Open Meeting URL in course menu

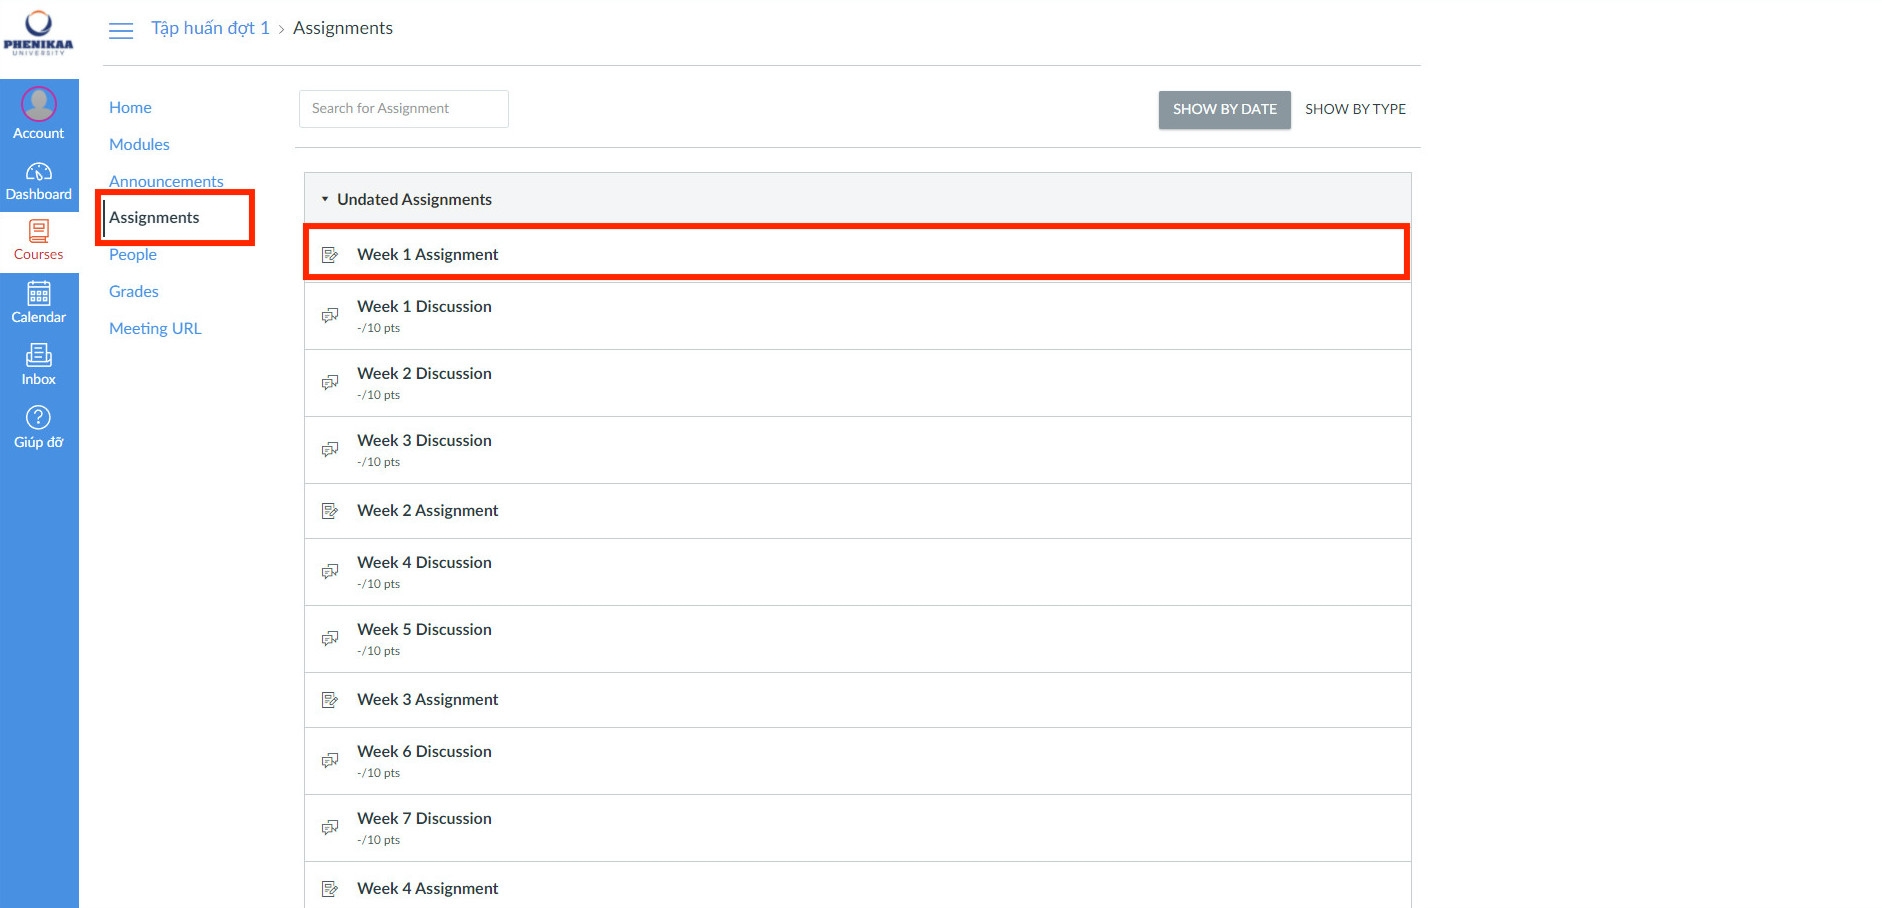click(x=155, y=328)
